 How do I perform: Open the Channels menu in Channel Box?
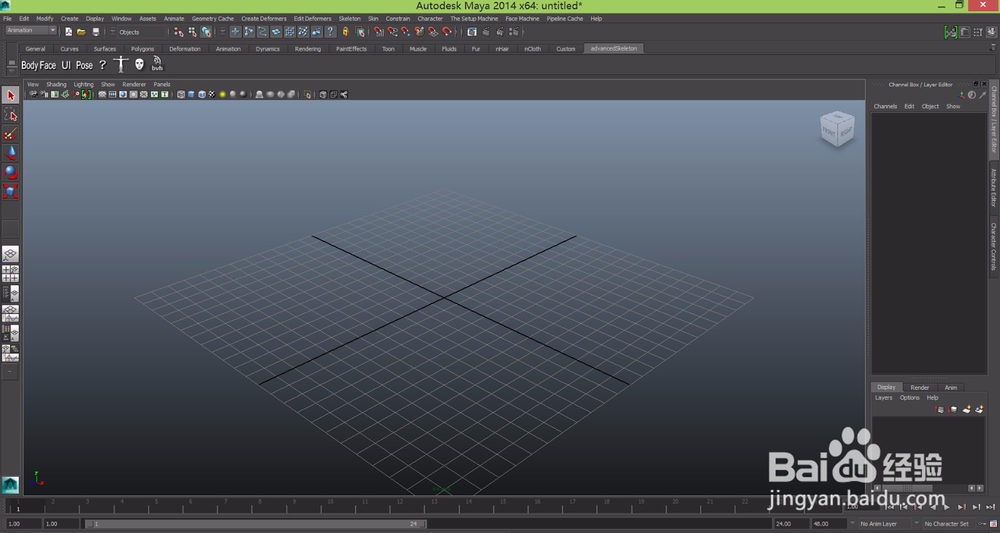click(885, 106)
